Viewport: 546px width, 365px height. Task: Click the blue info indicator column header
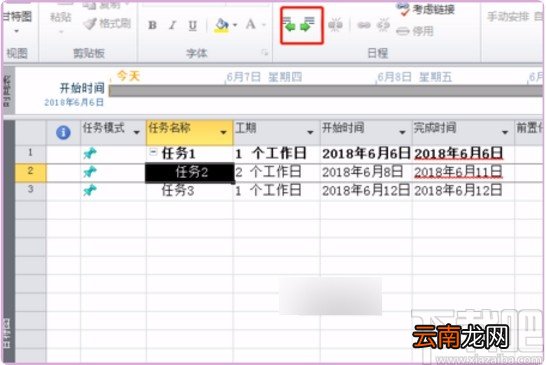pyautogui.click(x=63, y=132)
